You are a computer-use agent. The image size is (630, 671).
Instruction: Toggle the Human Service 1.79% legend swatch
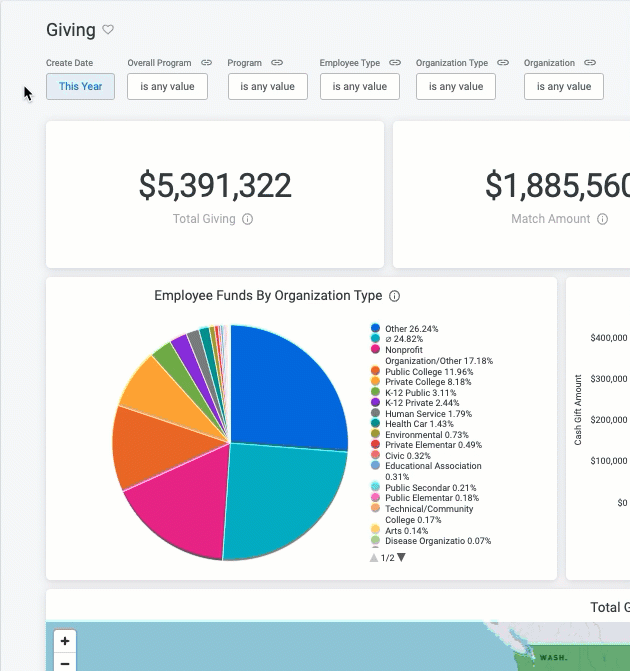[x=375, y=413]
